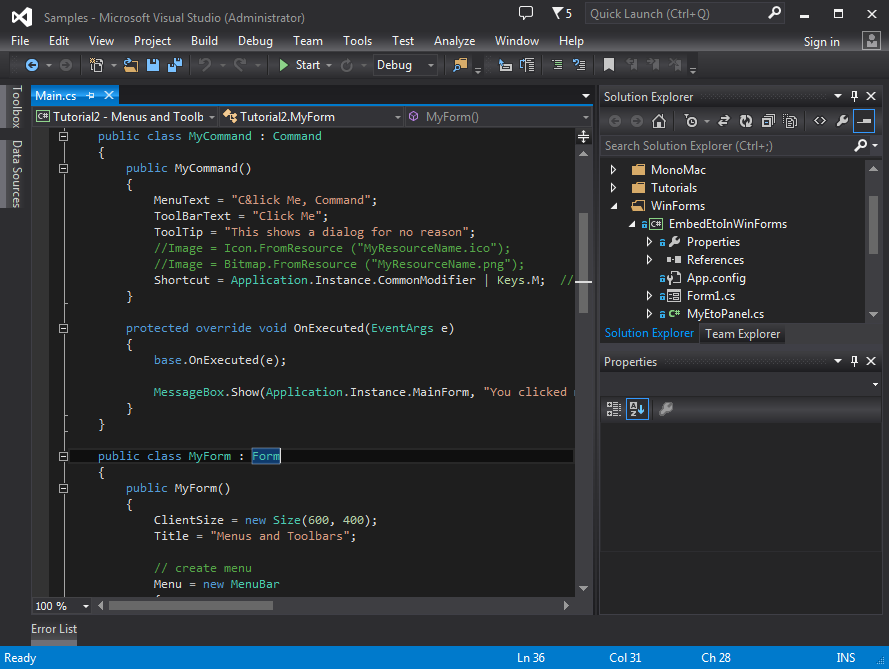Switch to the Team Explorer tab
Viewport: 889px width, 669px height.
(742, 333)
